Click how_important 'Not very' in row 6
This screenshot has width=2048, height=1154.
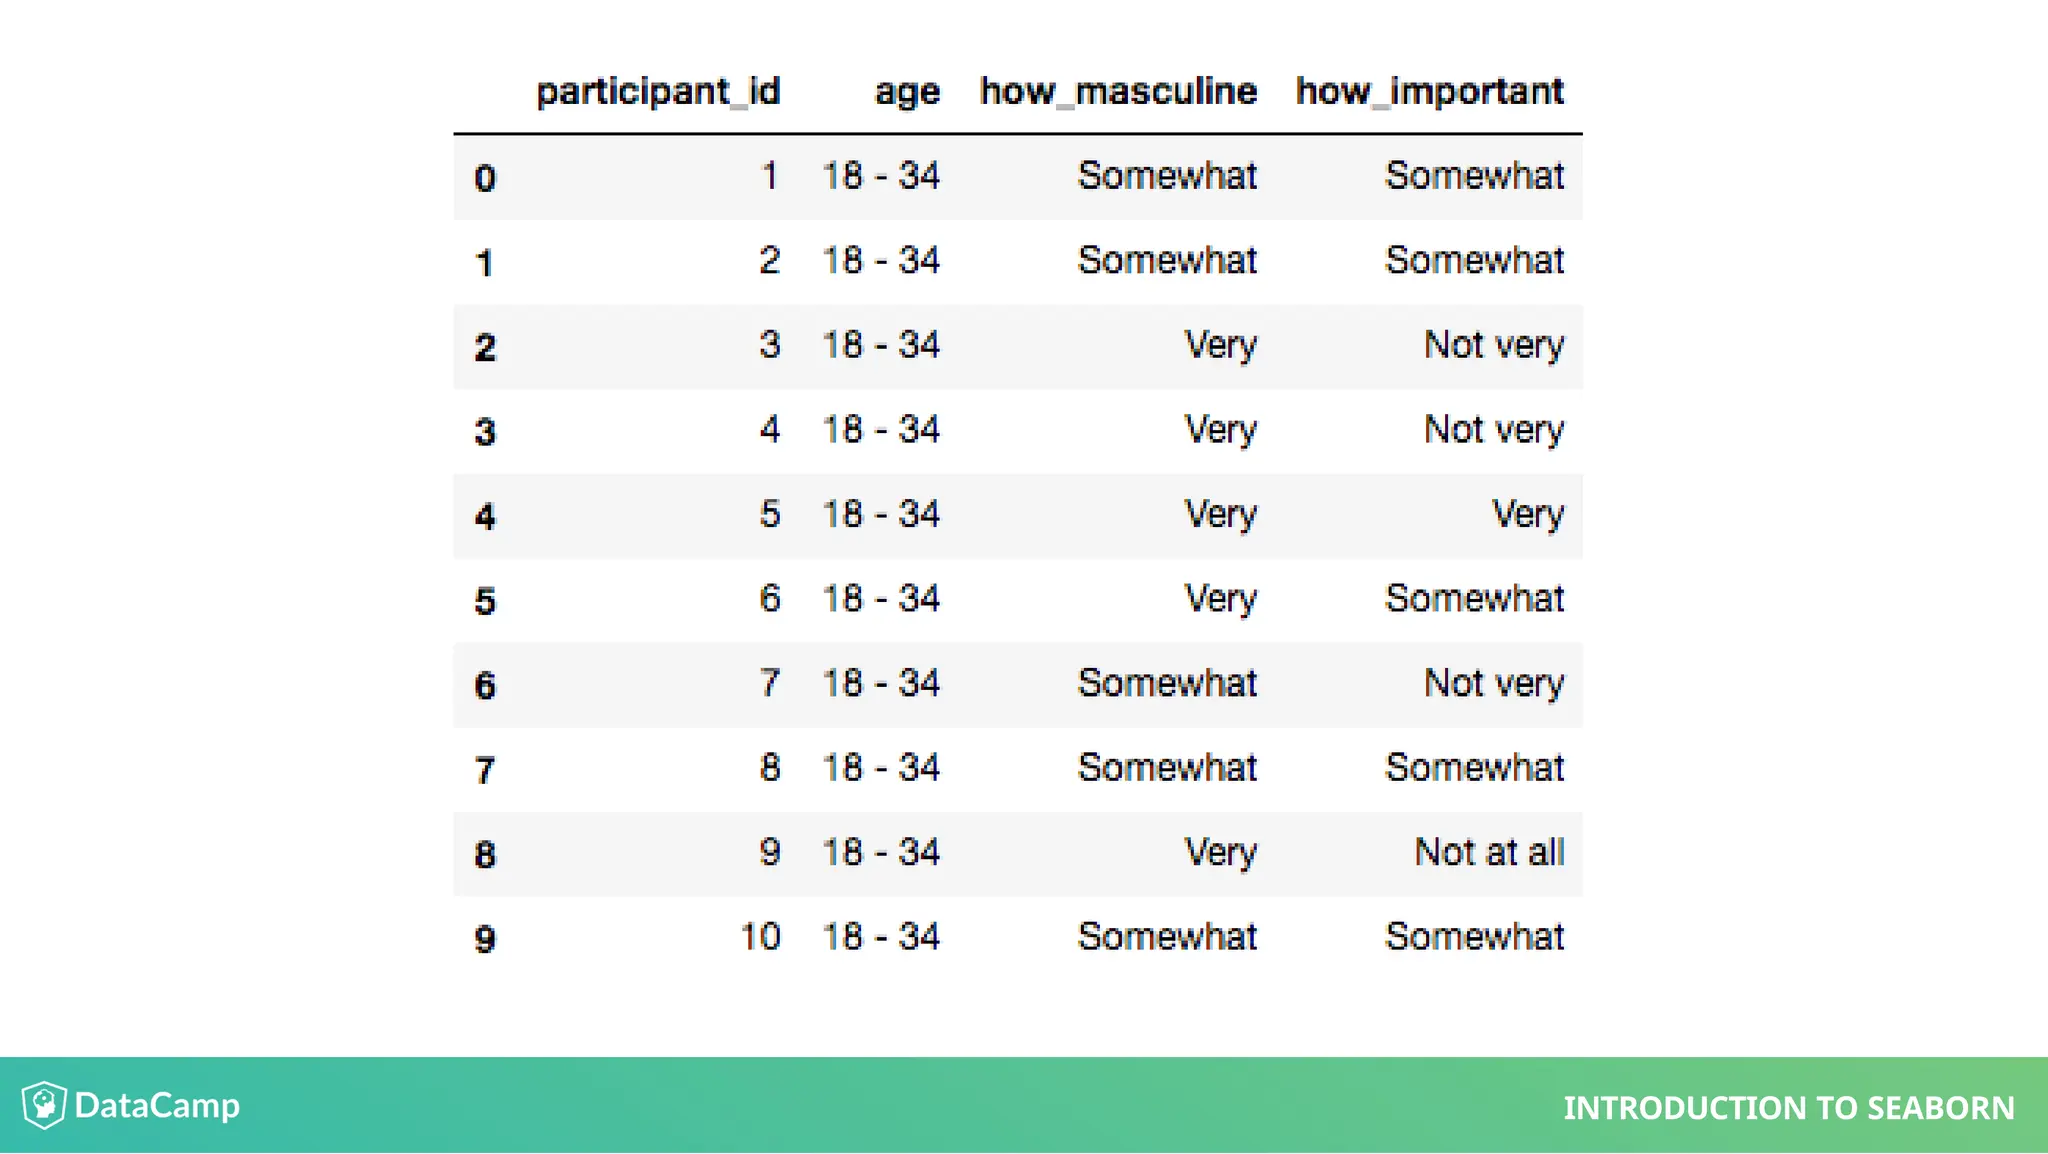(x=1494, y=683)
